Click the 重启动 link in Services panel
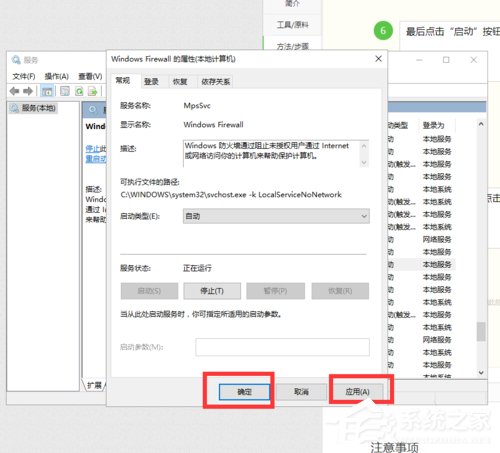This screenshot has height=453, width=500. (96, 159)
